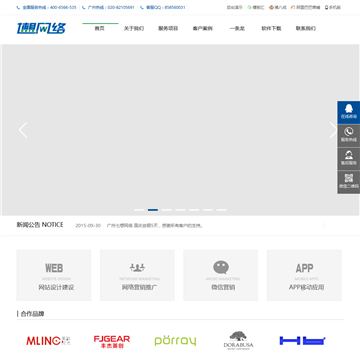Open the MLING partner brand logo
Screen dimensions: 360x360
(49, 341)
